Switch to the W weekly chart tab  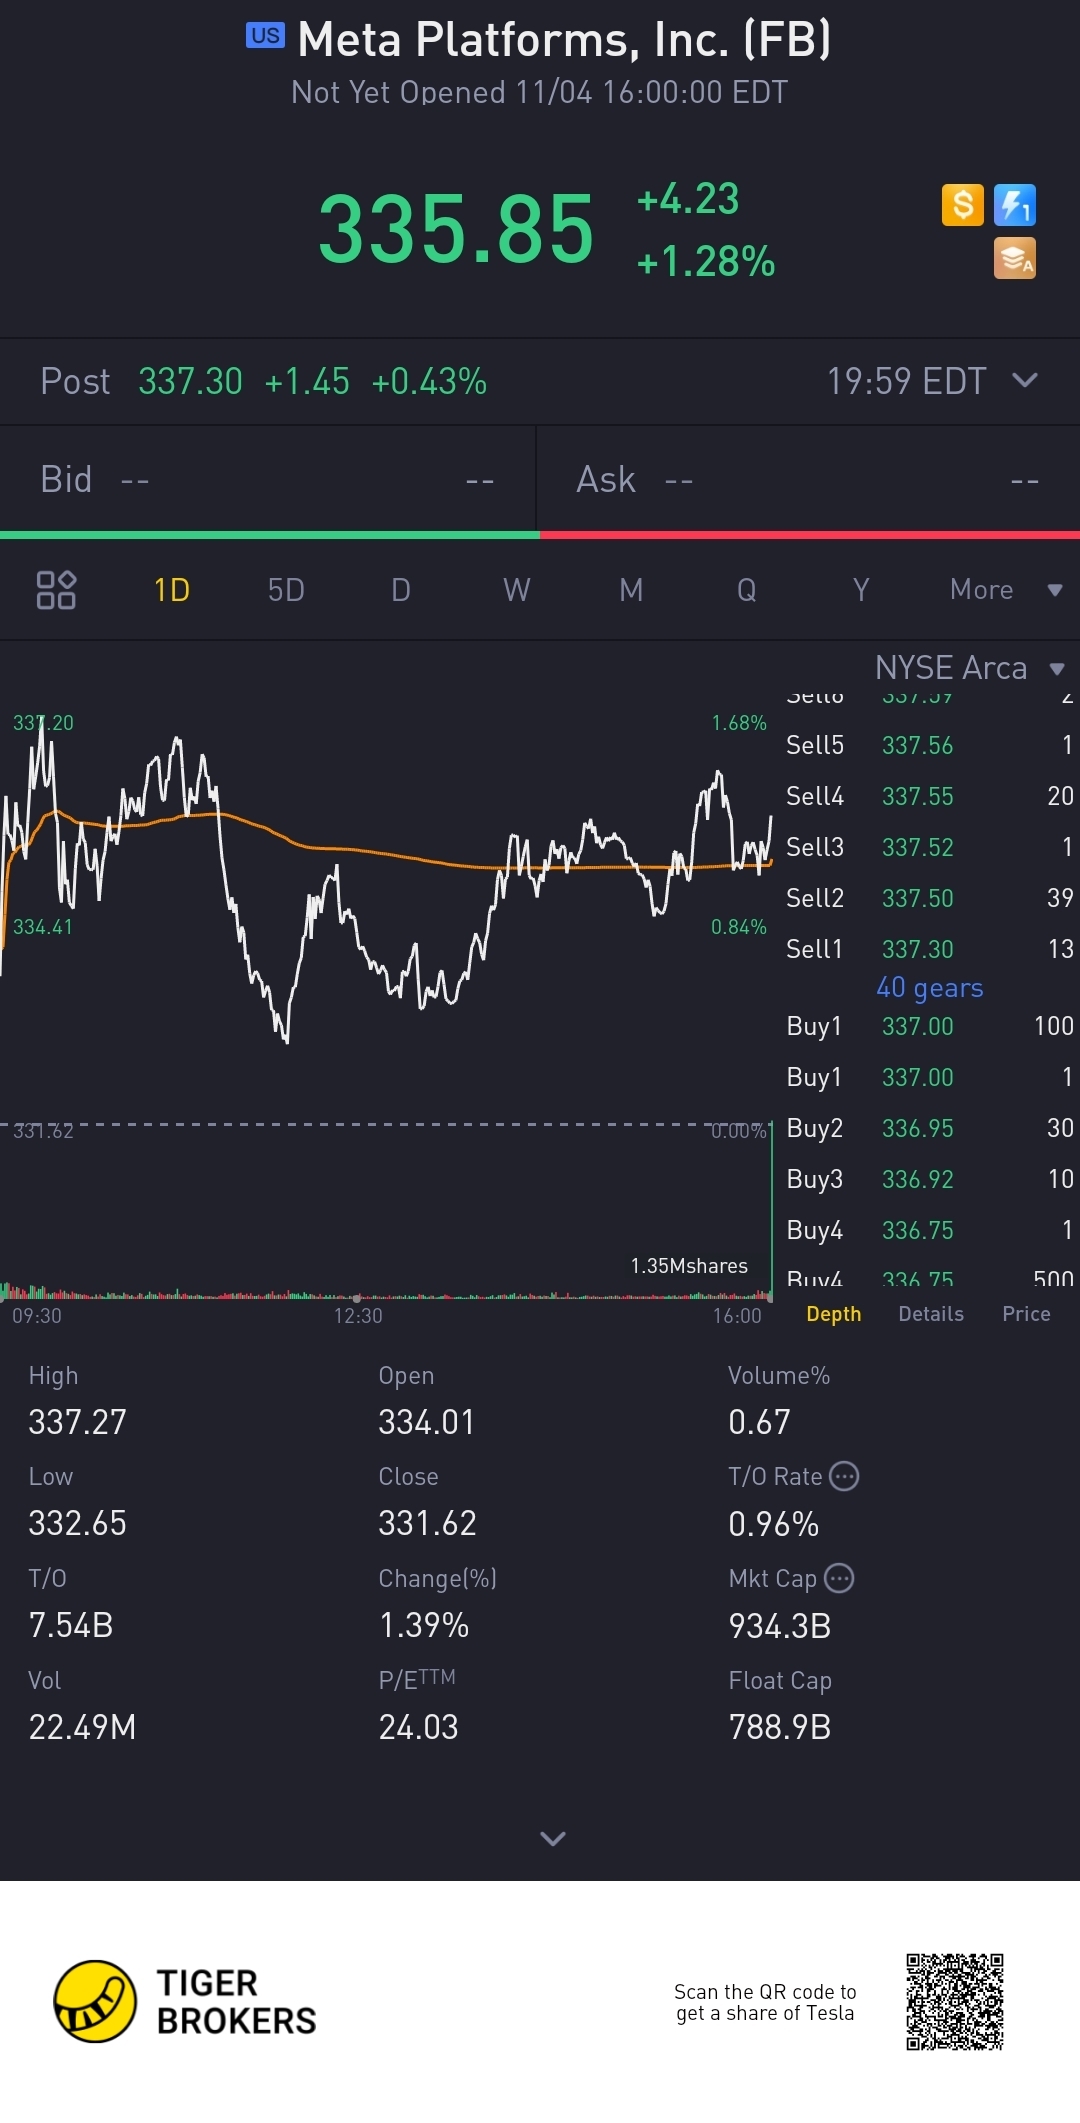[517, 590]
